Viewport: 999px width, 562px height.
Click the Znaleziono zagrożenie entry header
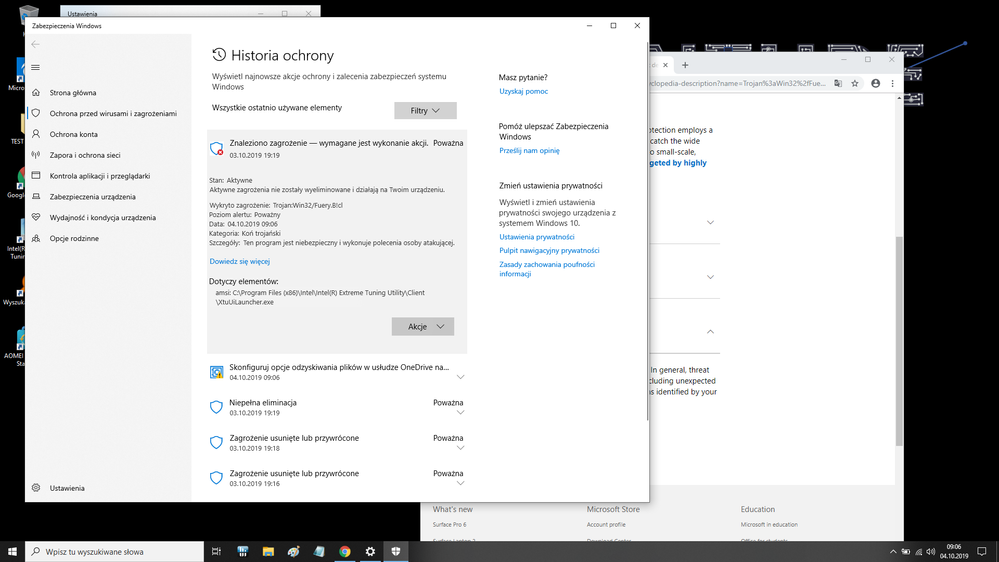tap(337, 148)
